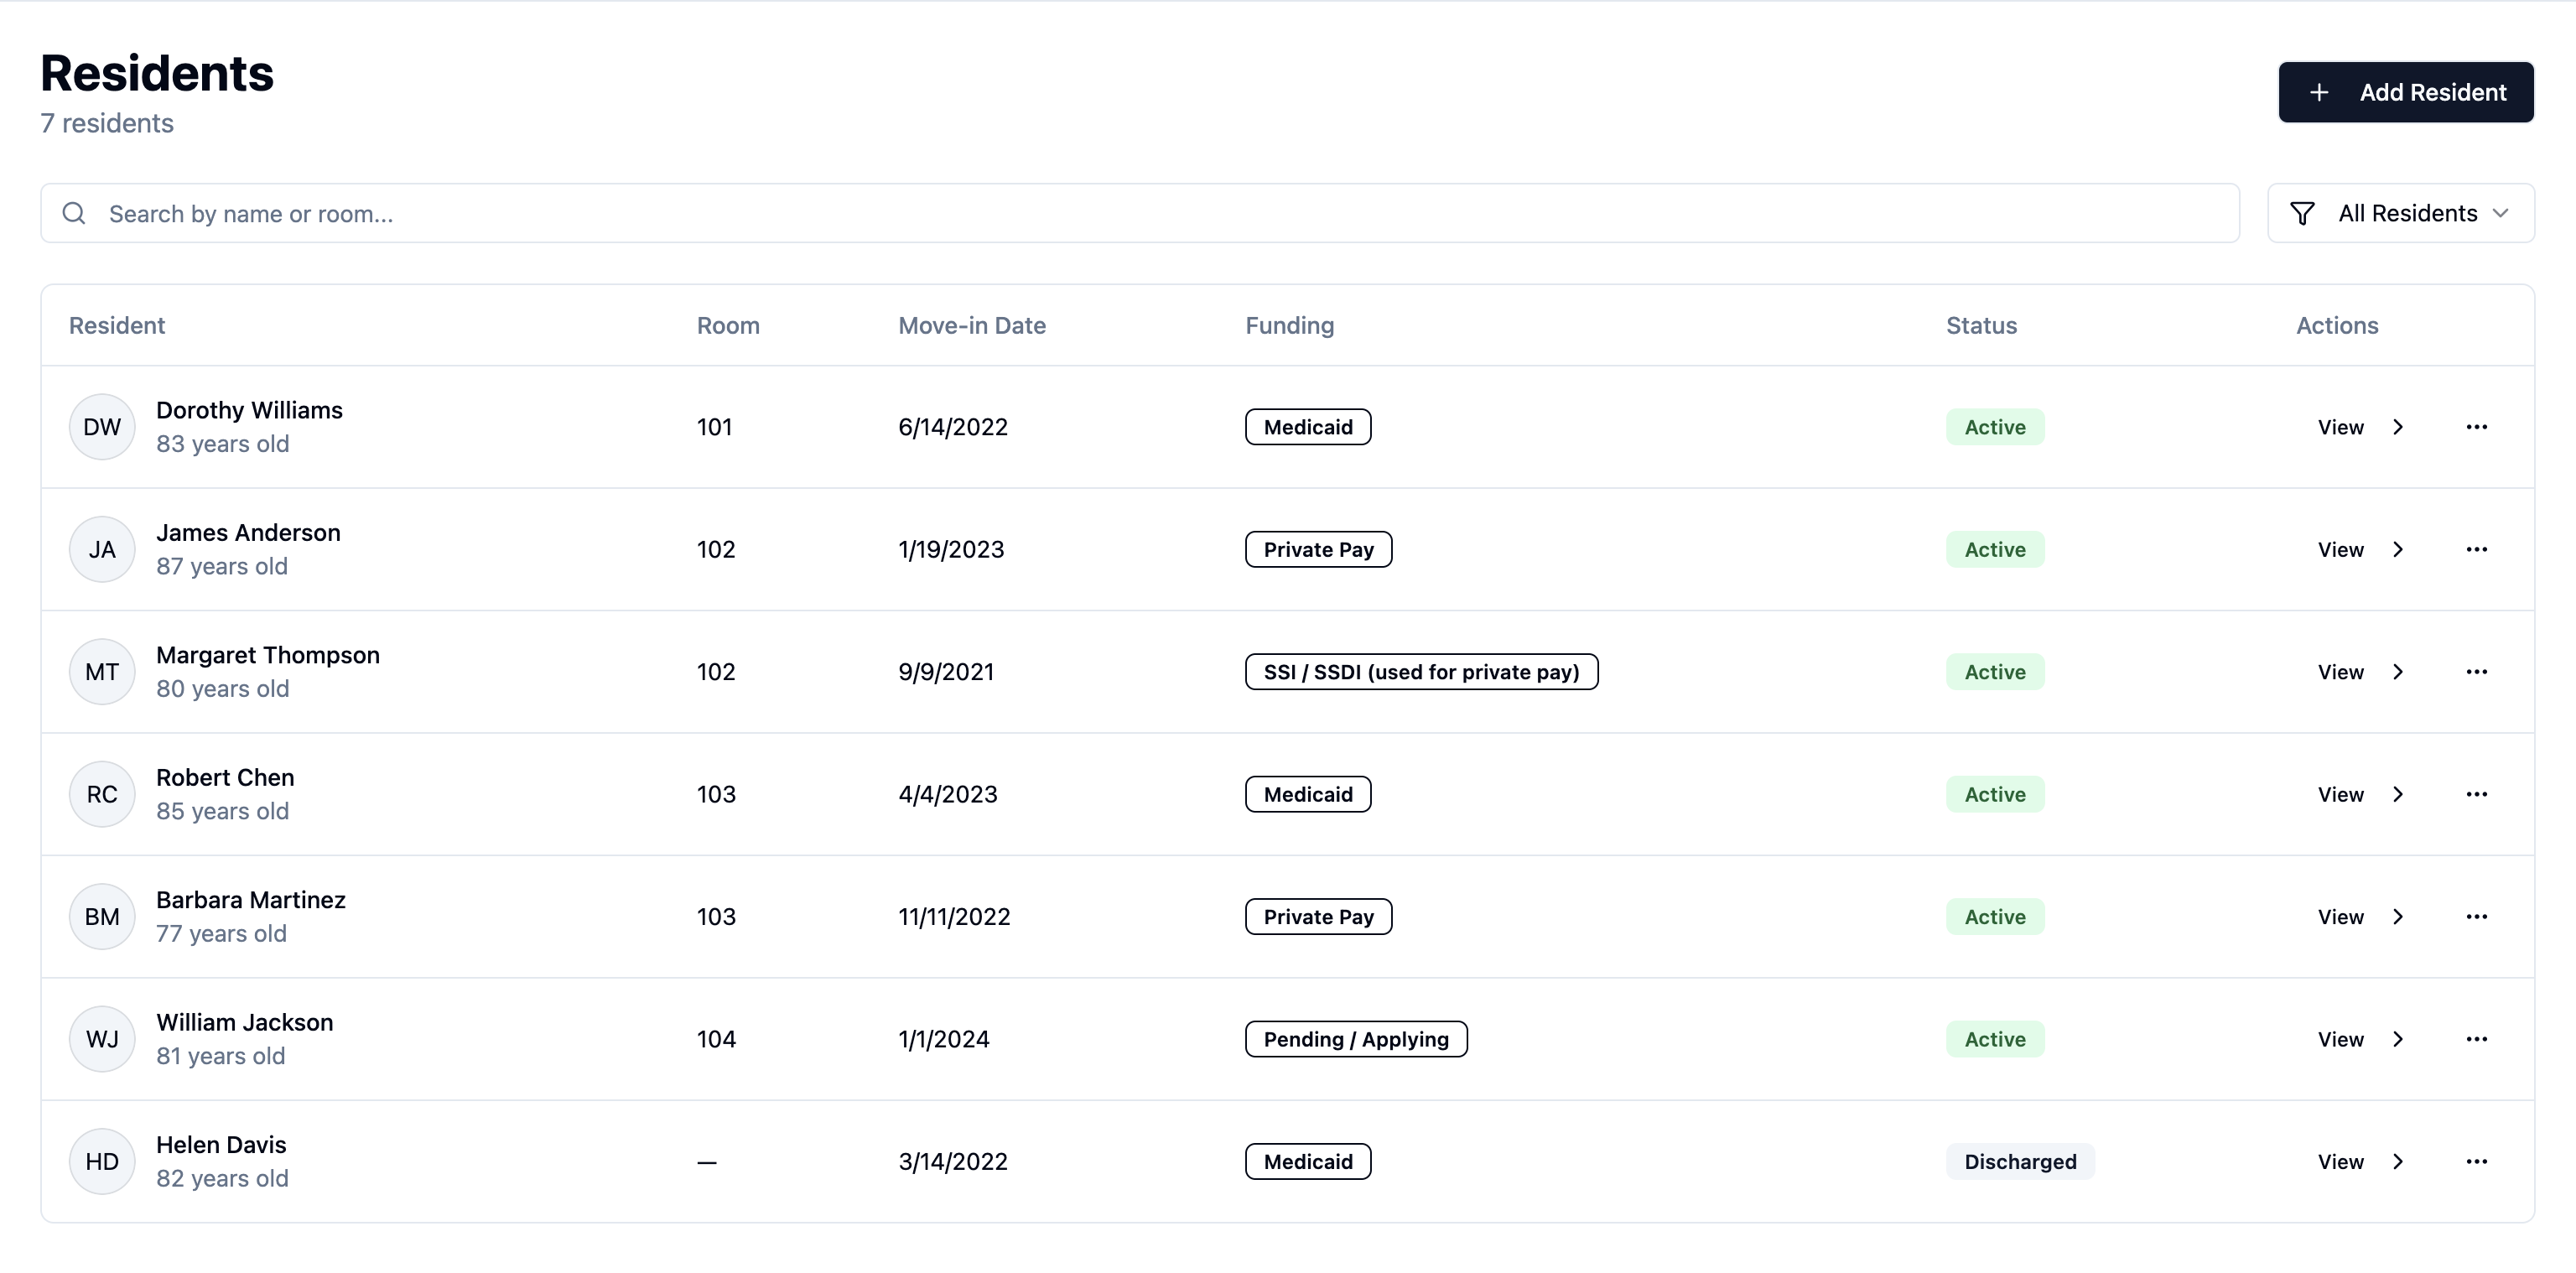Click the DW avatar for Dorothy Williams
The image size is (2576, 1273).
[102, 427]
